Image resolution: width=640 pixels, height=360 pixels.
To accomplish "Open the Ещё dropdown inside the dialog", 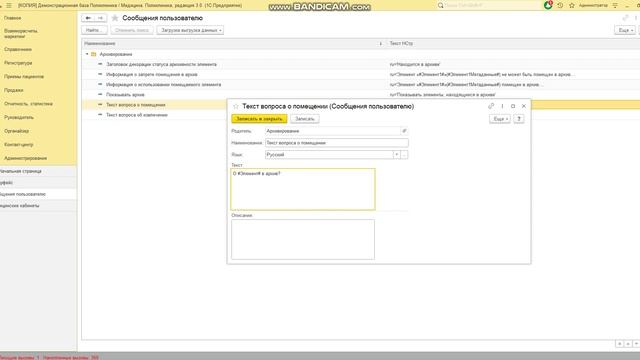I will [500, 119].
